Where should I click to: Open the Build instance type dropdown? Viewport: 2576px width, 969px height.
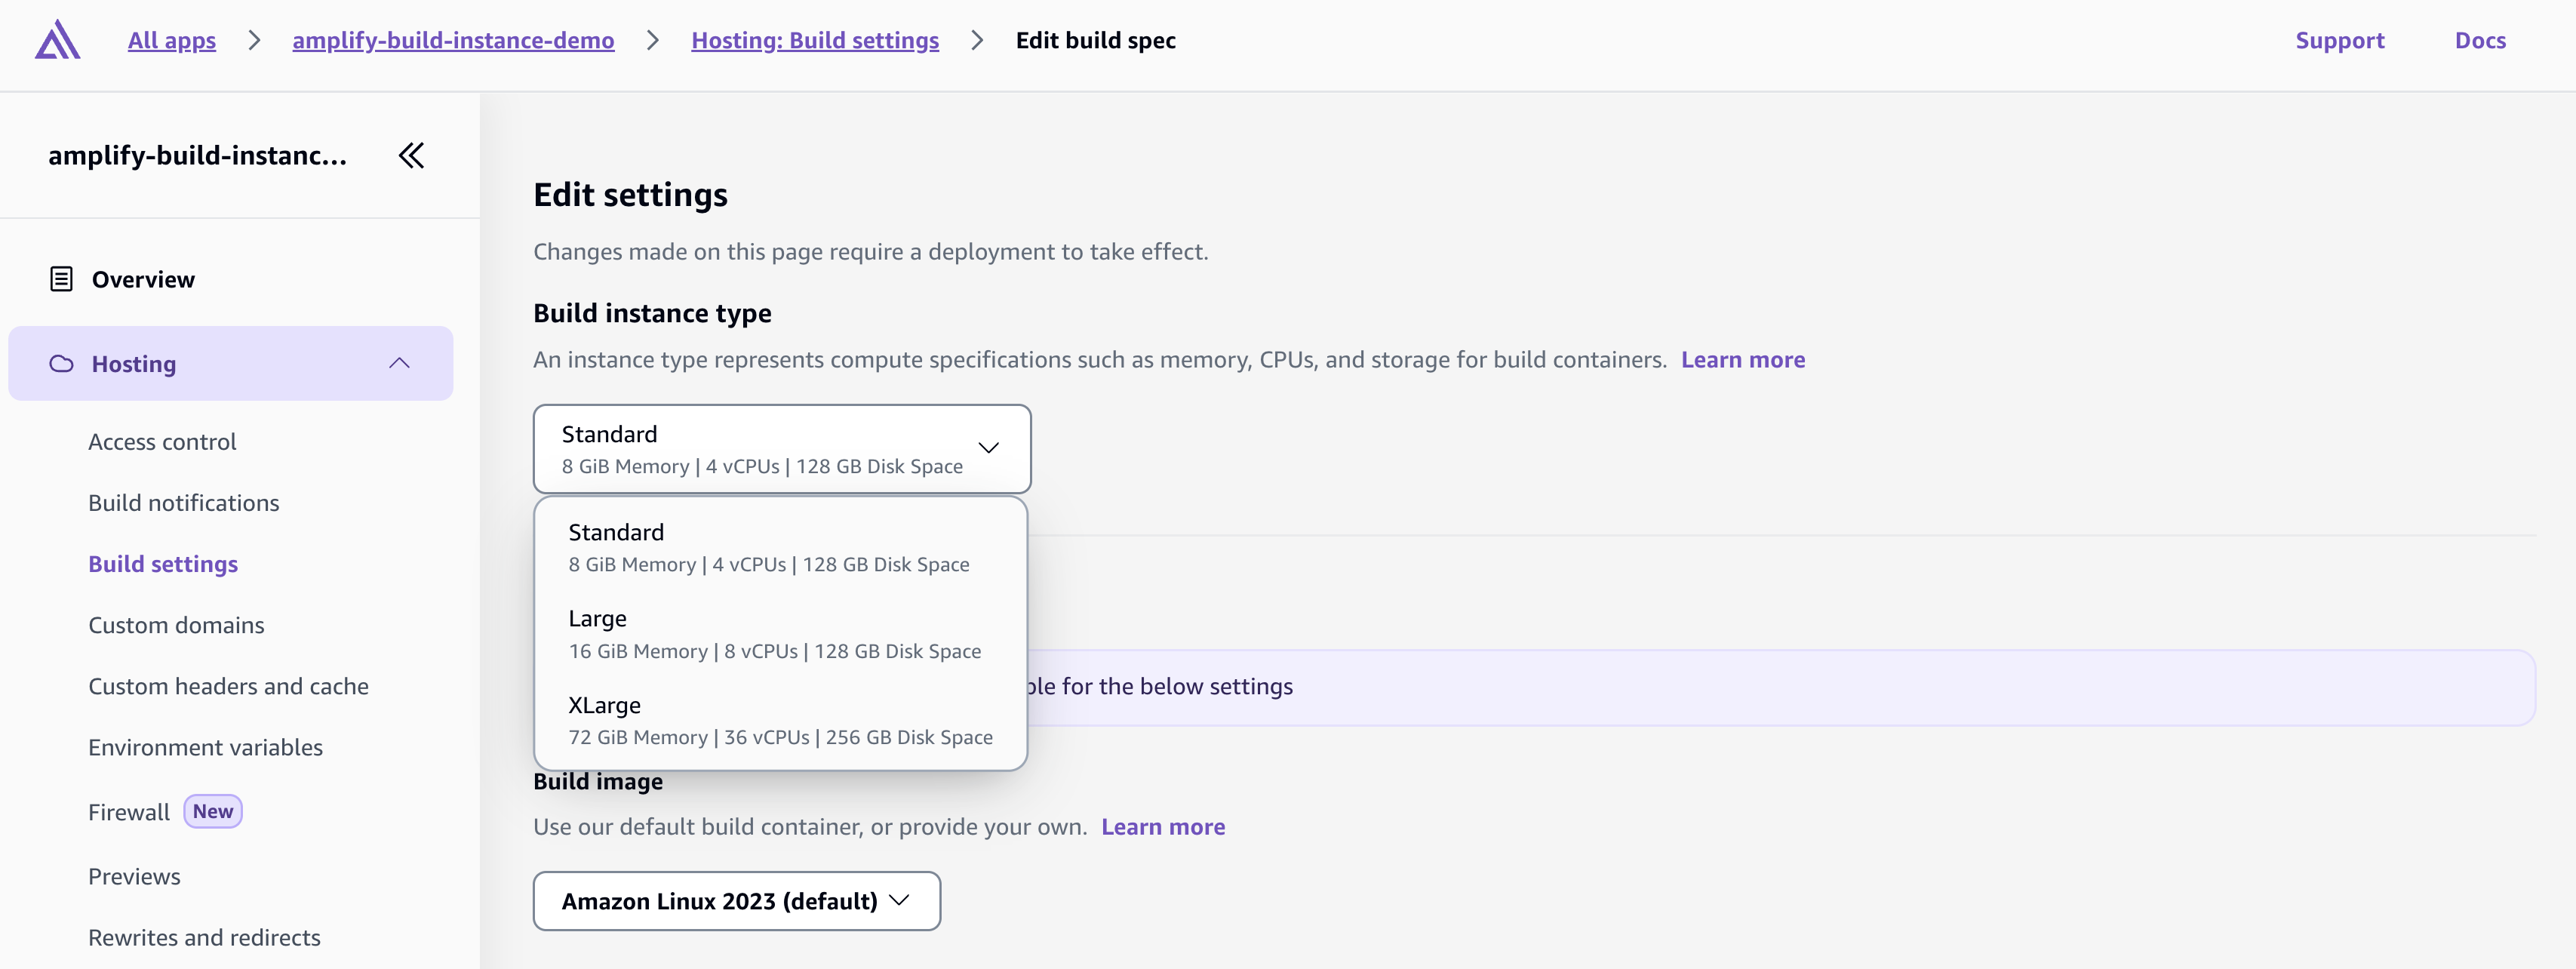tap(781, 448)
